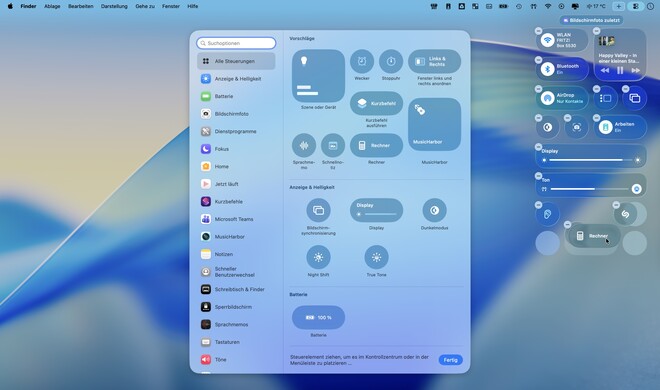Remove the WLAN control with its minus button

pyautogui.click(x=538, y=31)
